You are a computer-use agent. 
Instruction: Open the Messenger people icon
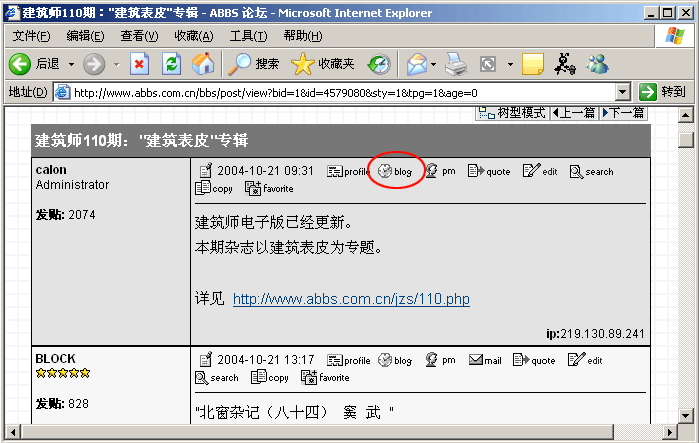[x=597, y=64]
